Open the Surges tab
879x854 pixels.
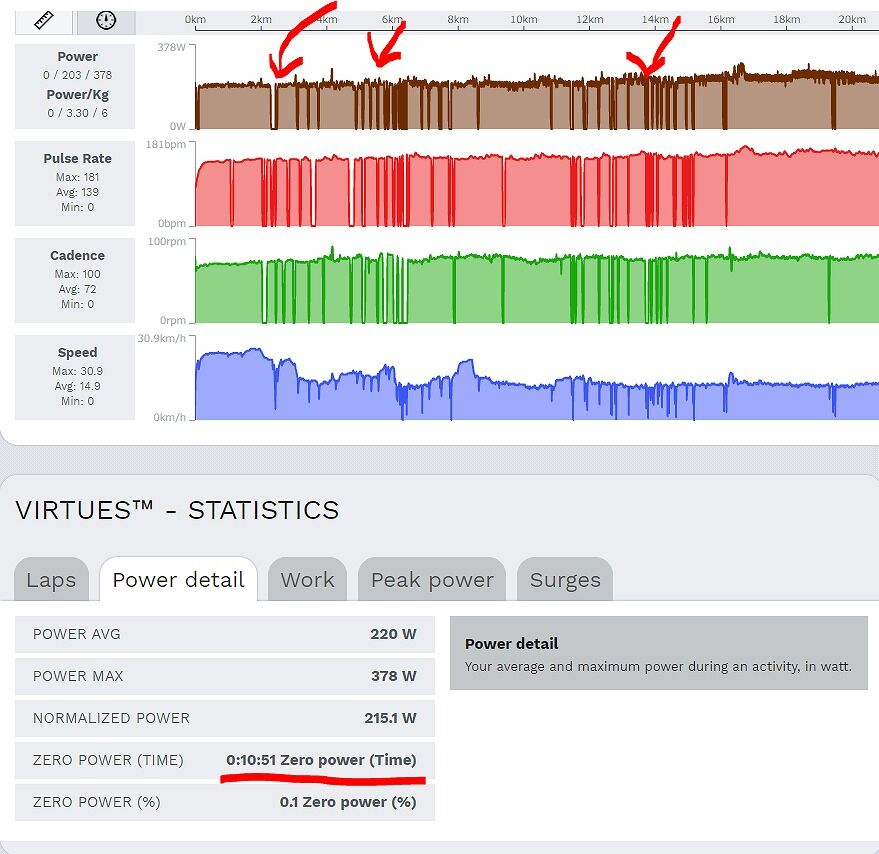565,579
